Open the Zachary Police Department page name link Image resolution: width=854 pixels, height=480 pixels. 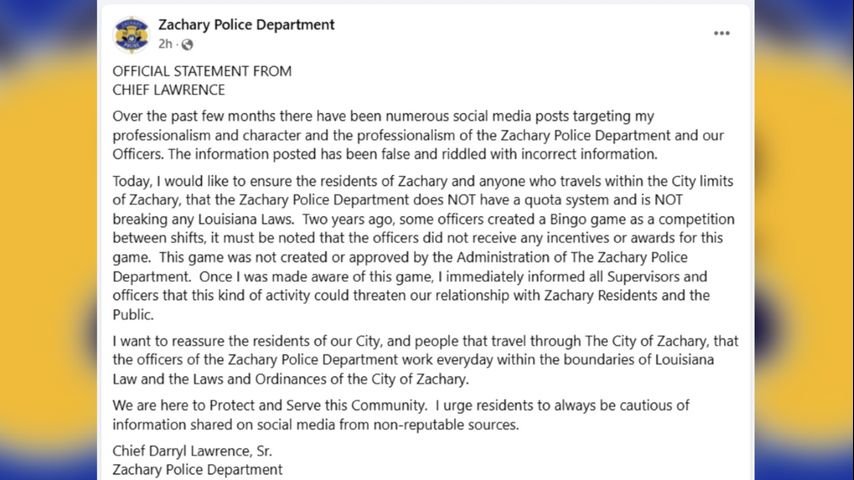point(246,25)
